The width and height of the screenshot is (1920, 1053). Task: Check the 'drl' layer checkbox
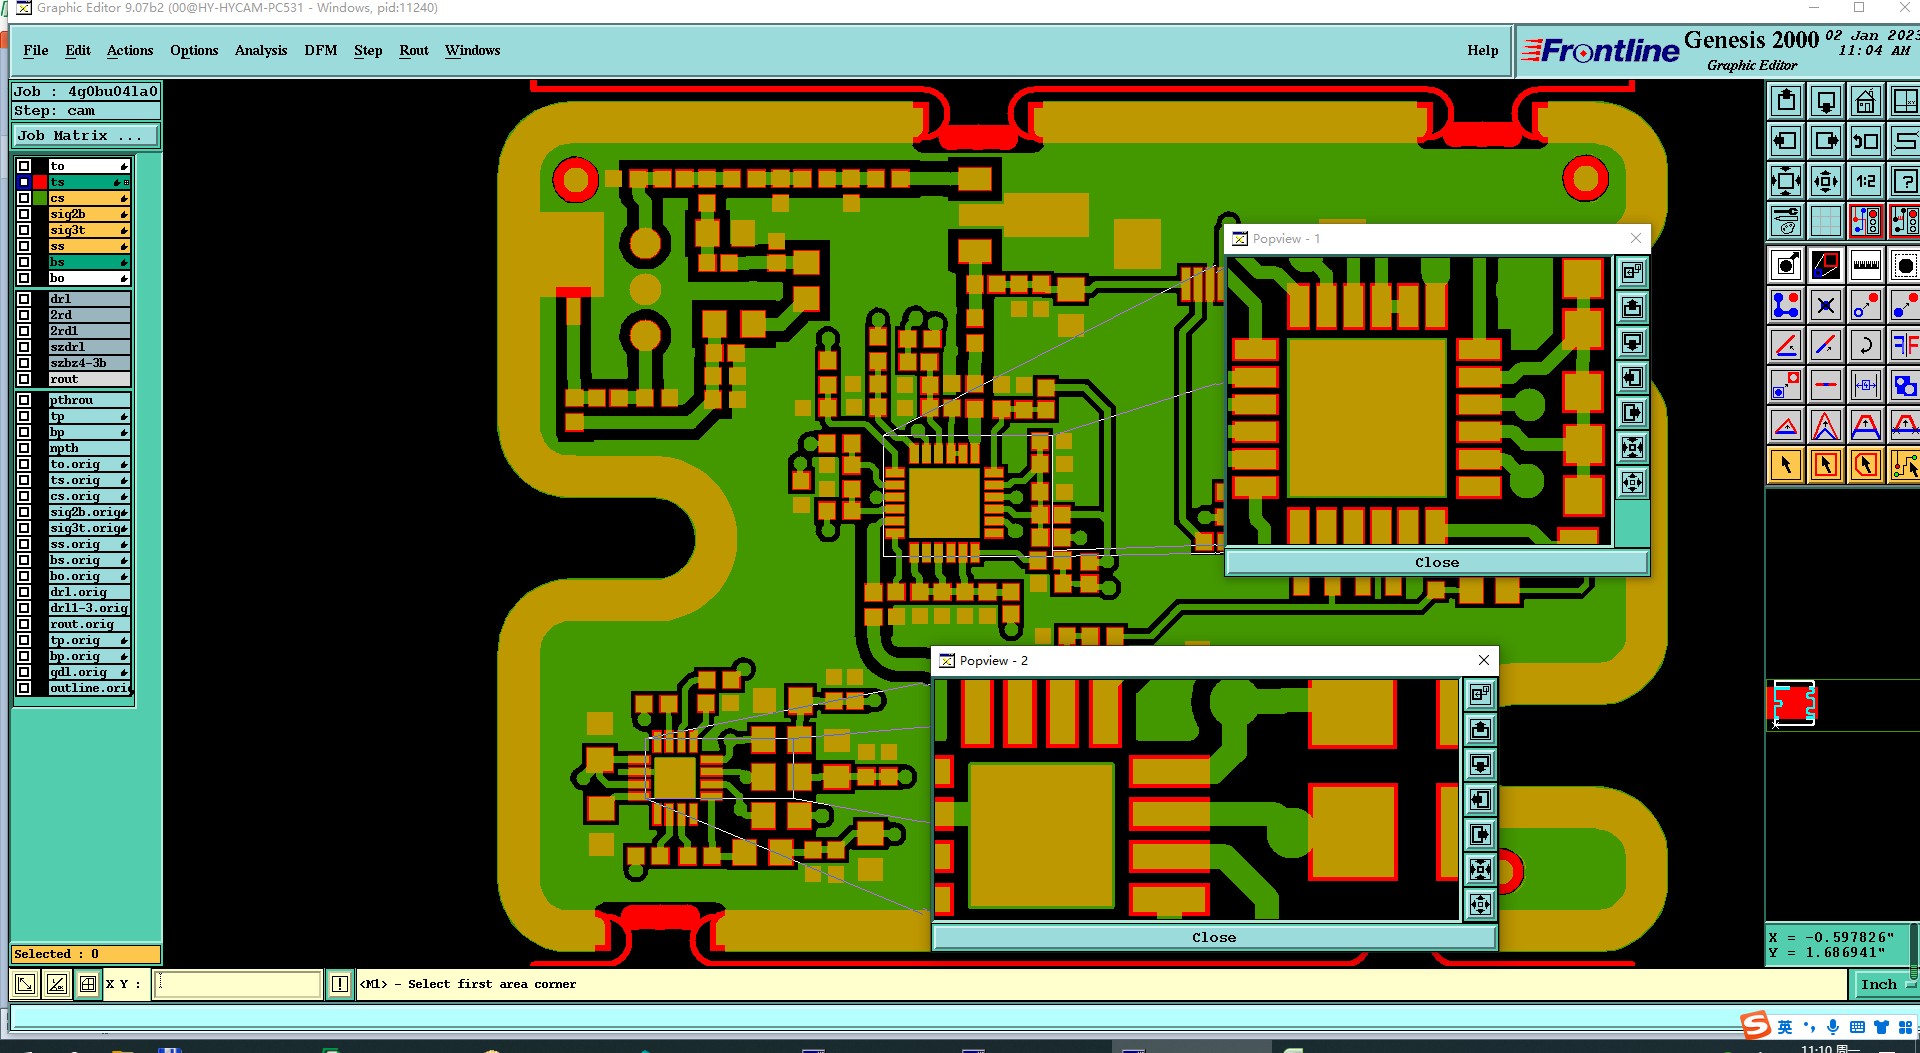(24, 299)
